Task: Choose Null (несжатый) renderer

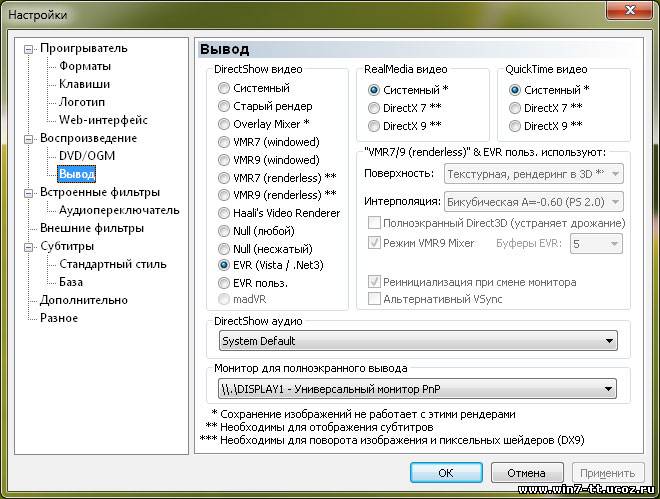Action: click(224, 249)
